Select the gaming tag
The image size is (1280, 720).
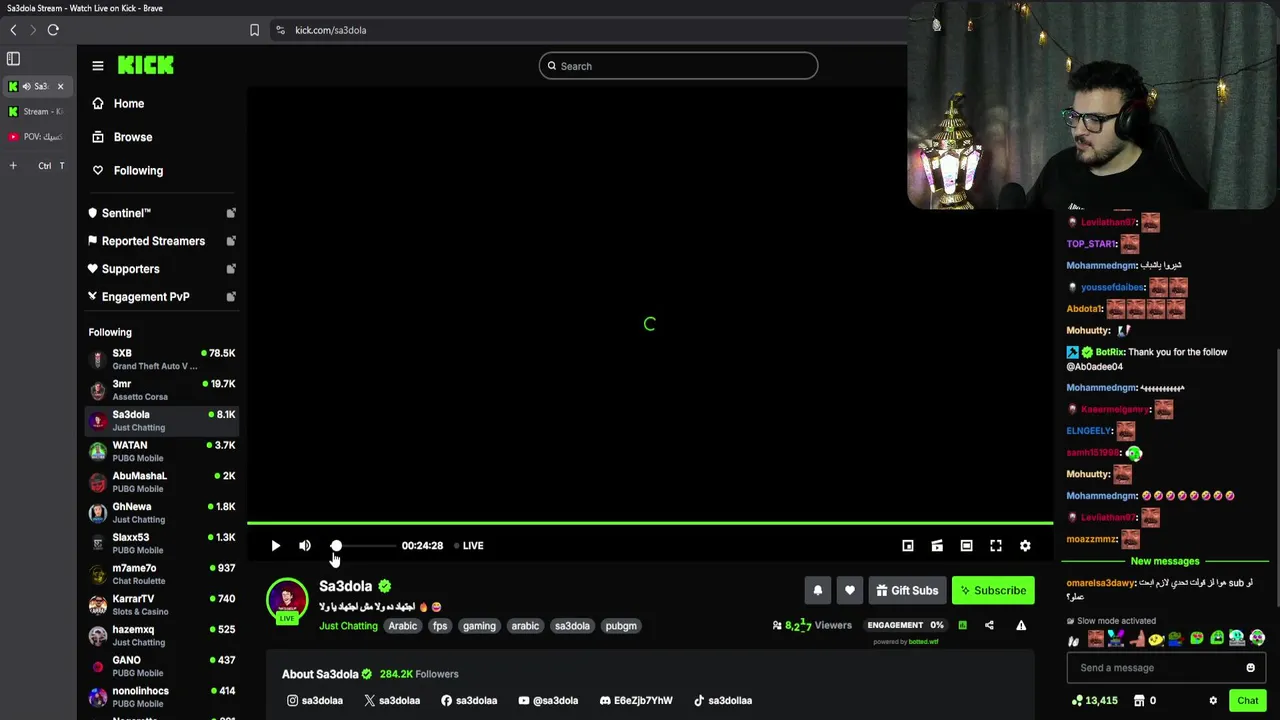coord(479,626)
